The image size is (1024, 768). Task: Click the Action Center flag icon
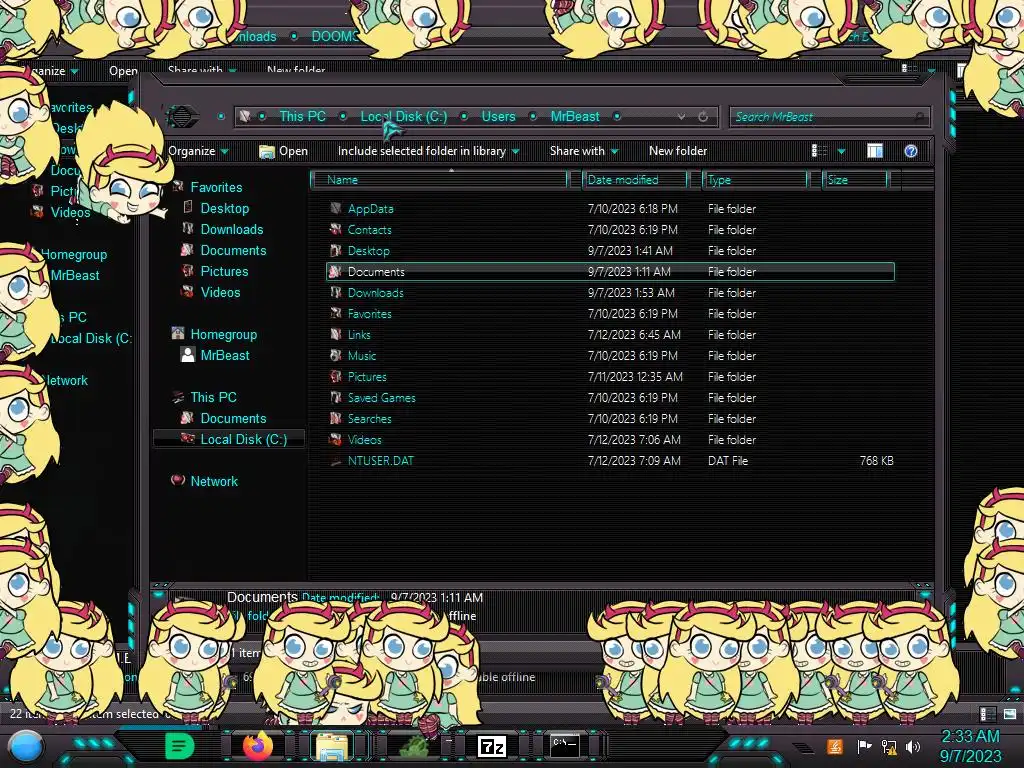864,746
